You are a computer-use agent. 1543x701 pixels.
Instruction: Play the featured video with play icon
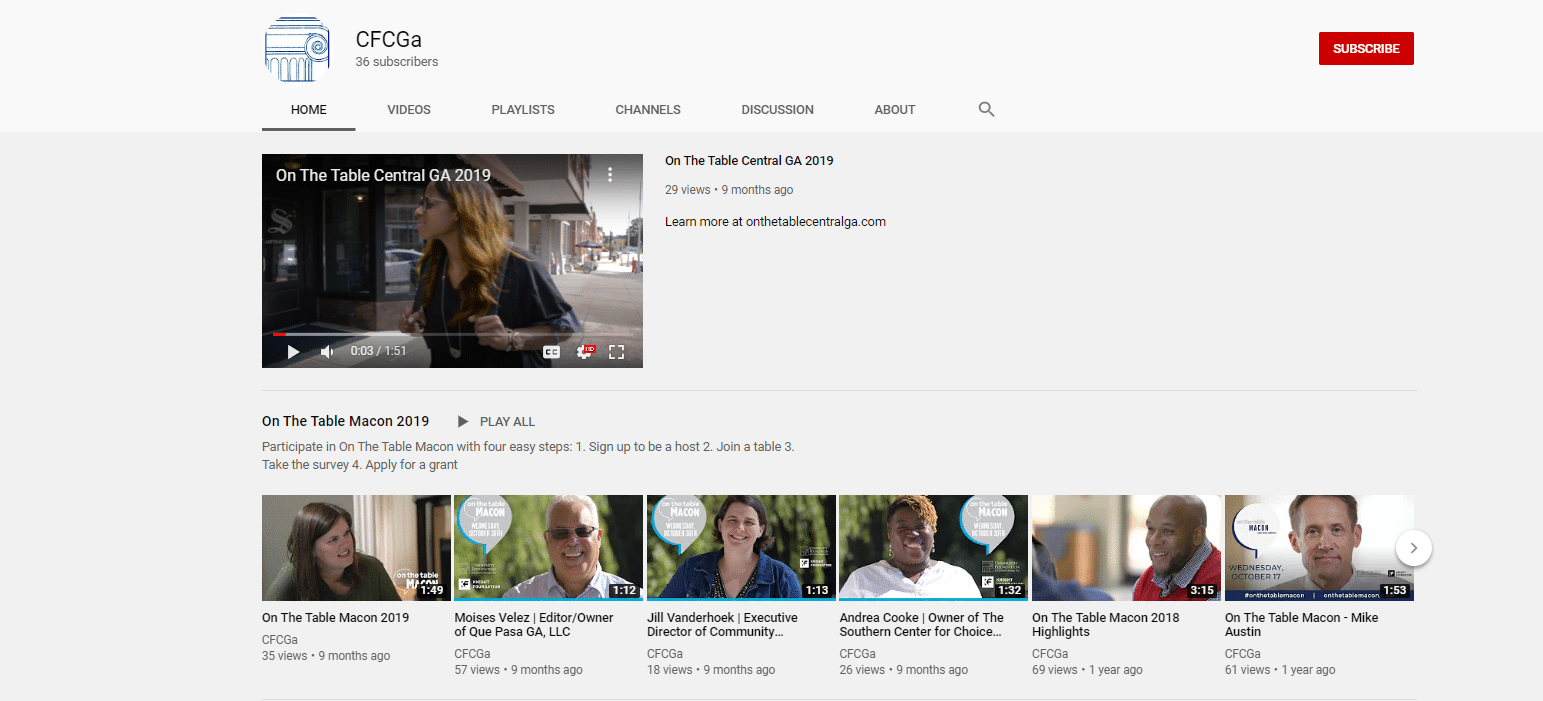click(293, 352)
